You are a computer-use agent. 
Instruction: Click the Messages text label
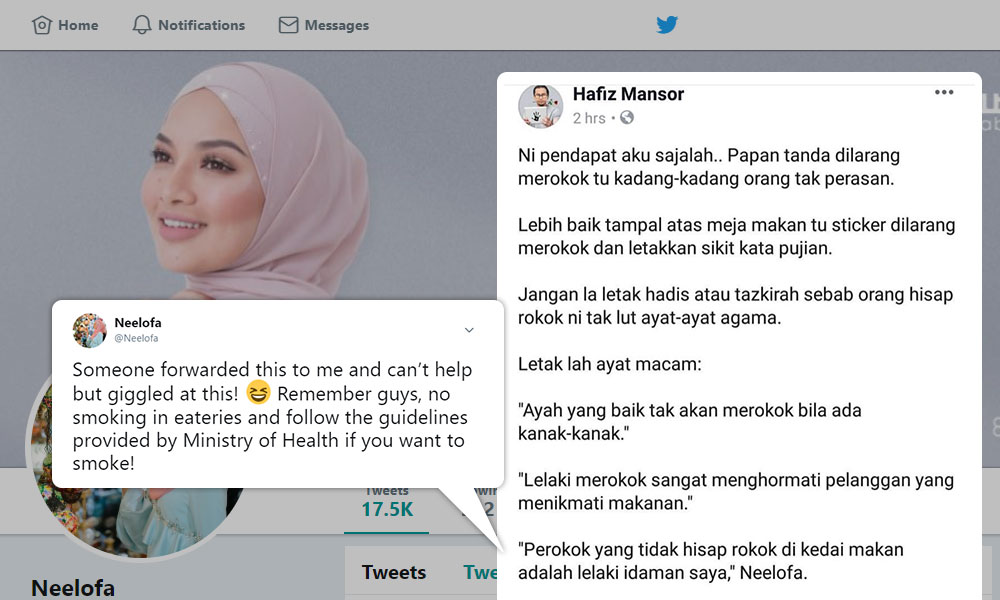pyautogui.click(x=337, y=26)
